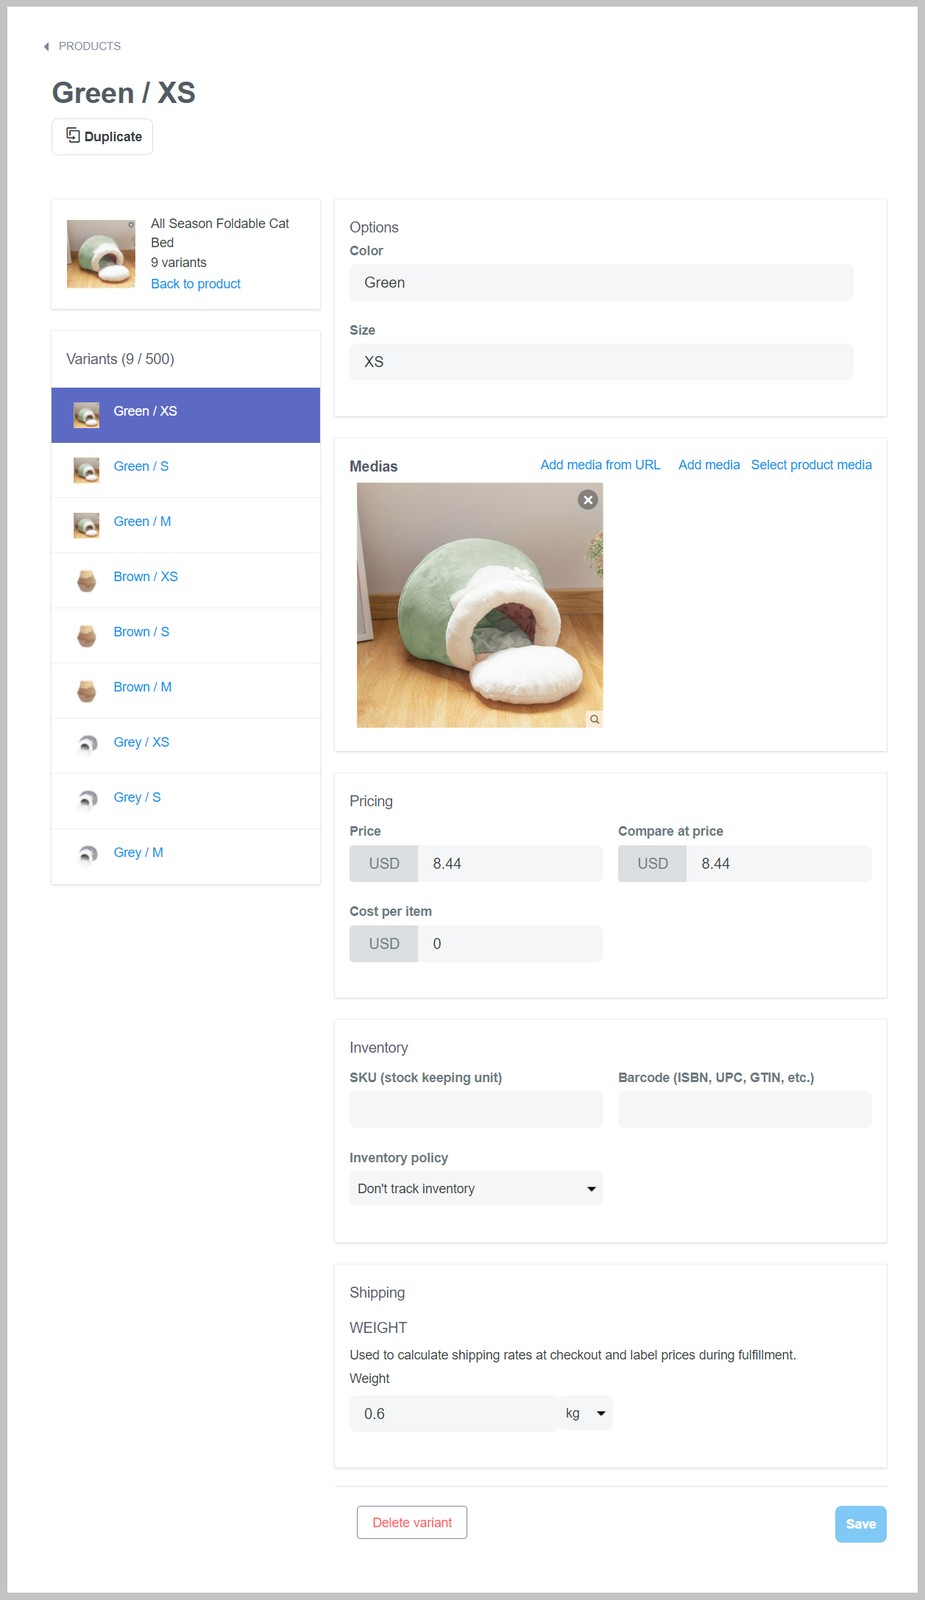Click Select product media
Viewport: 925px width, 1600px height.
pos(811,465)
